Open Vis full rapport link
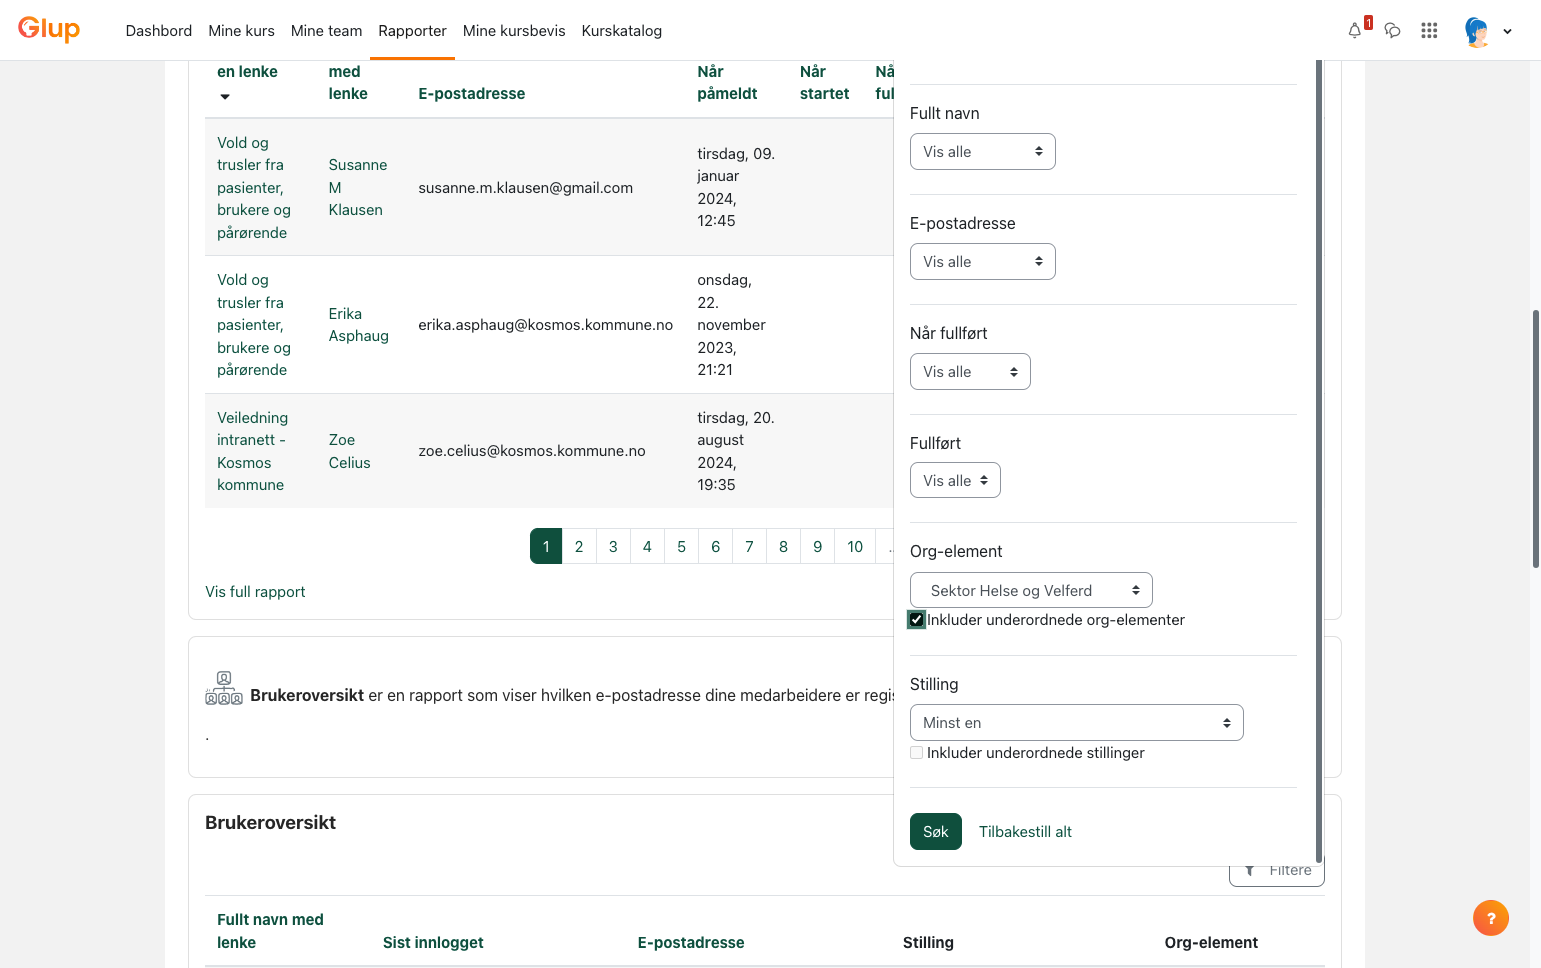This screenshot has width=1541, height=968. click(255, 592)
